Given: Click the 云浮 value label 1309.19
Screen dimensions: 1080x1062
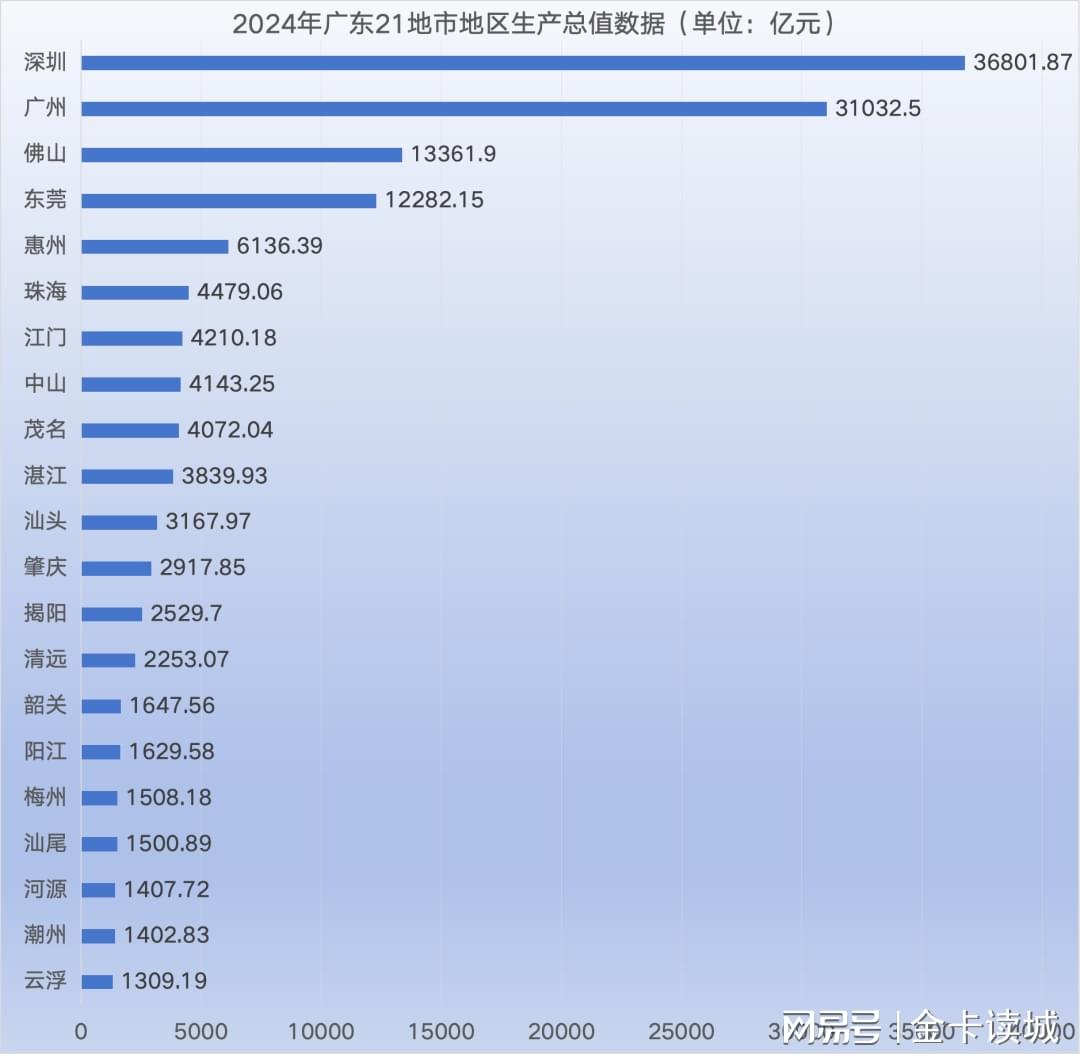Looking at the screenshot, I should tap(164, 981).
